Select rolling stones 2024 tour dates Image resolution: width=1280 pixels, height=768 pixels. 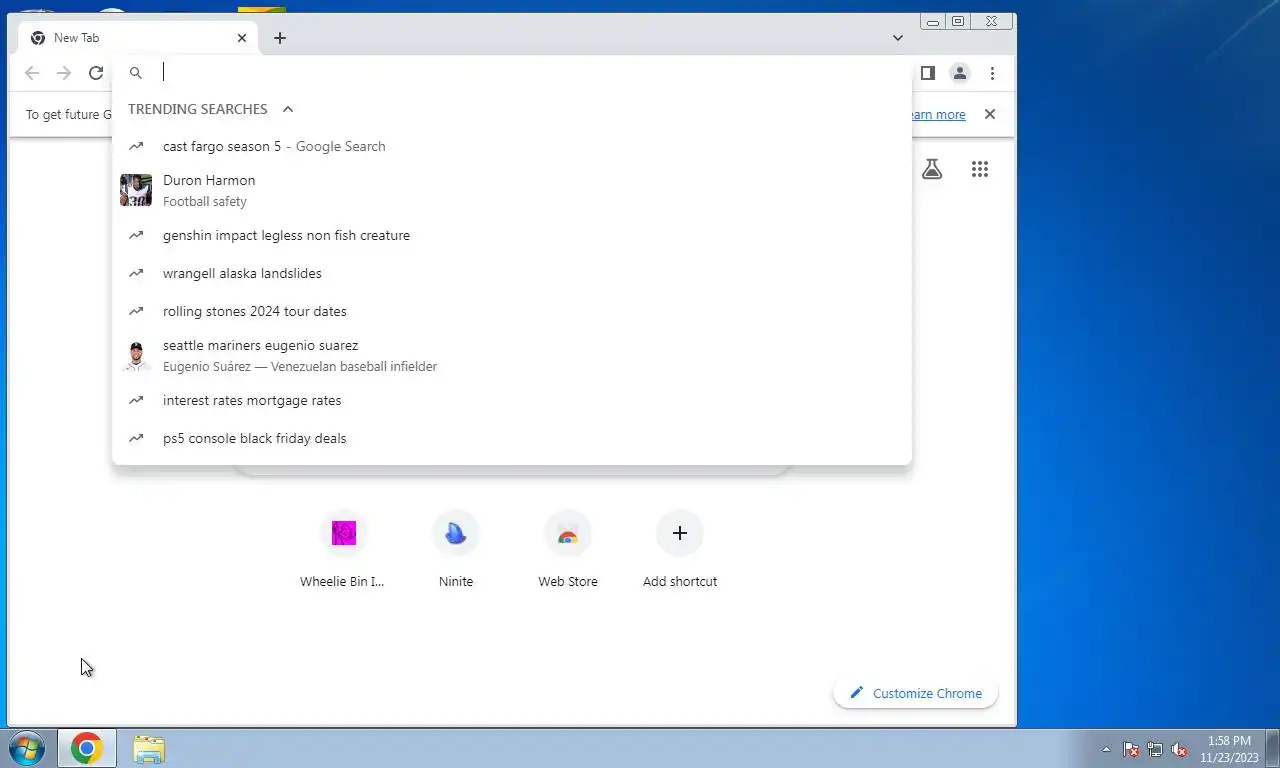point(512,311)
